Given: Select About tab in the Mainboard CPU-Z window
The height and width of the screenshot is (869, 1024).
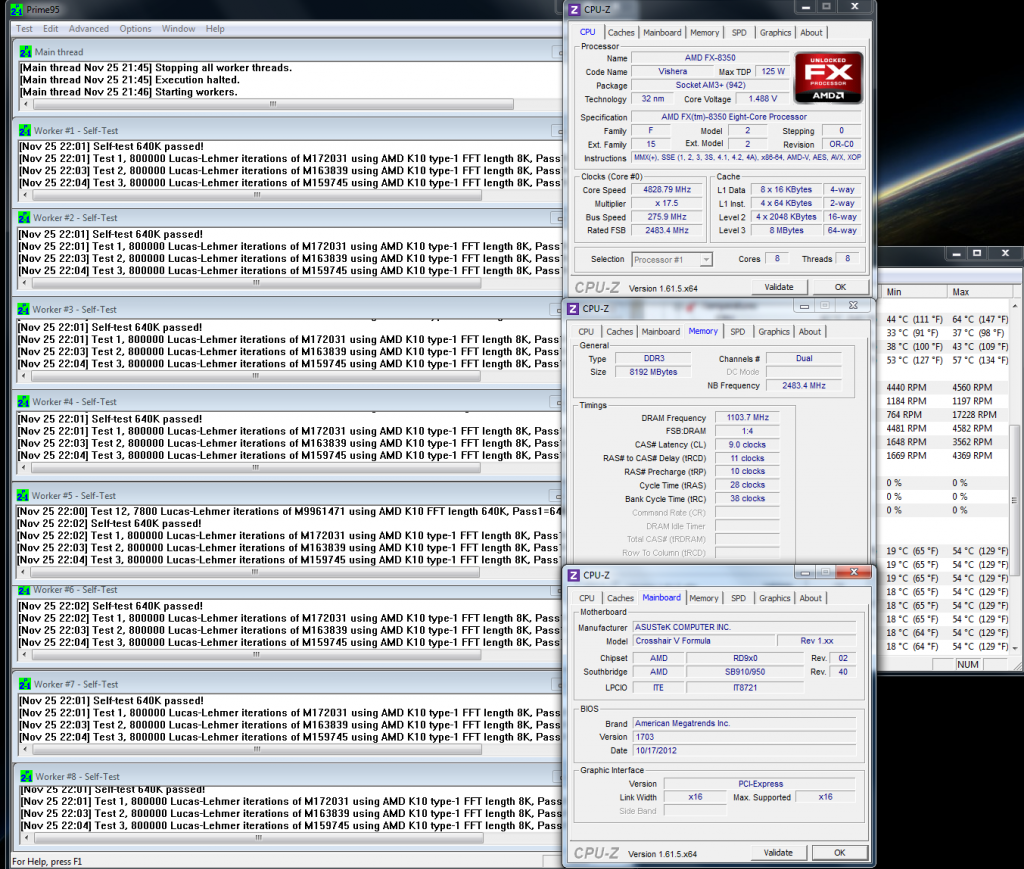Looking at the screenshot, I should 810,598.
